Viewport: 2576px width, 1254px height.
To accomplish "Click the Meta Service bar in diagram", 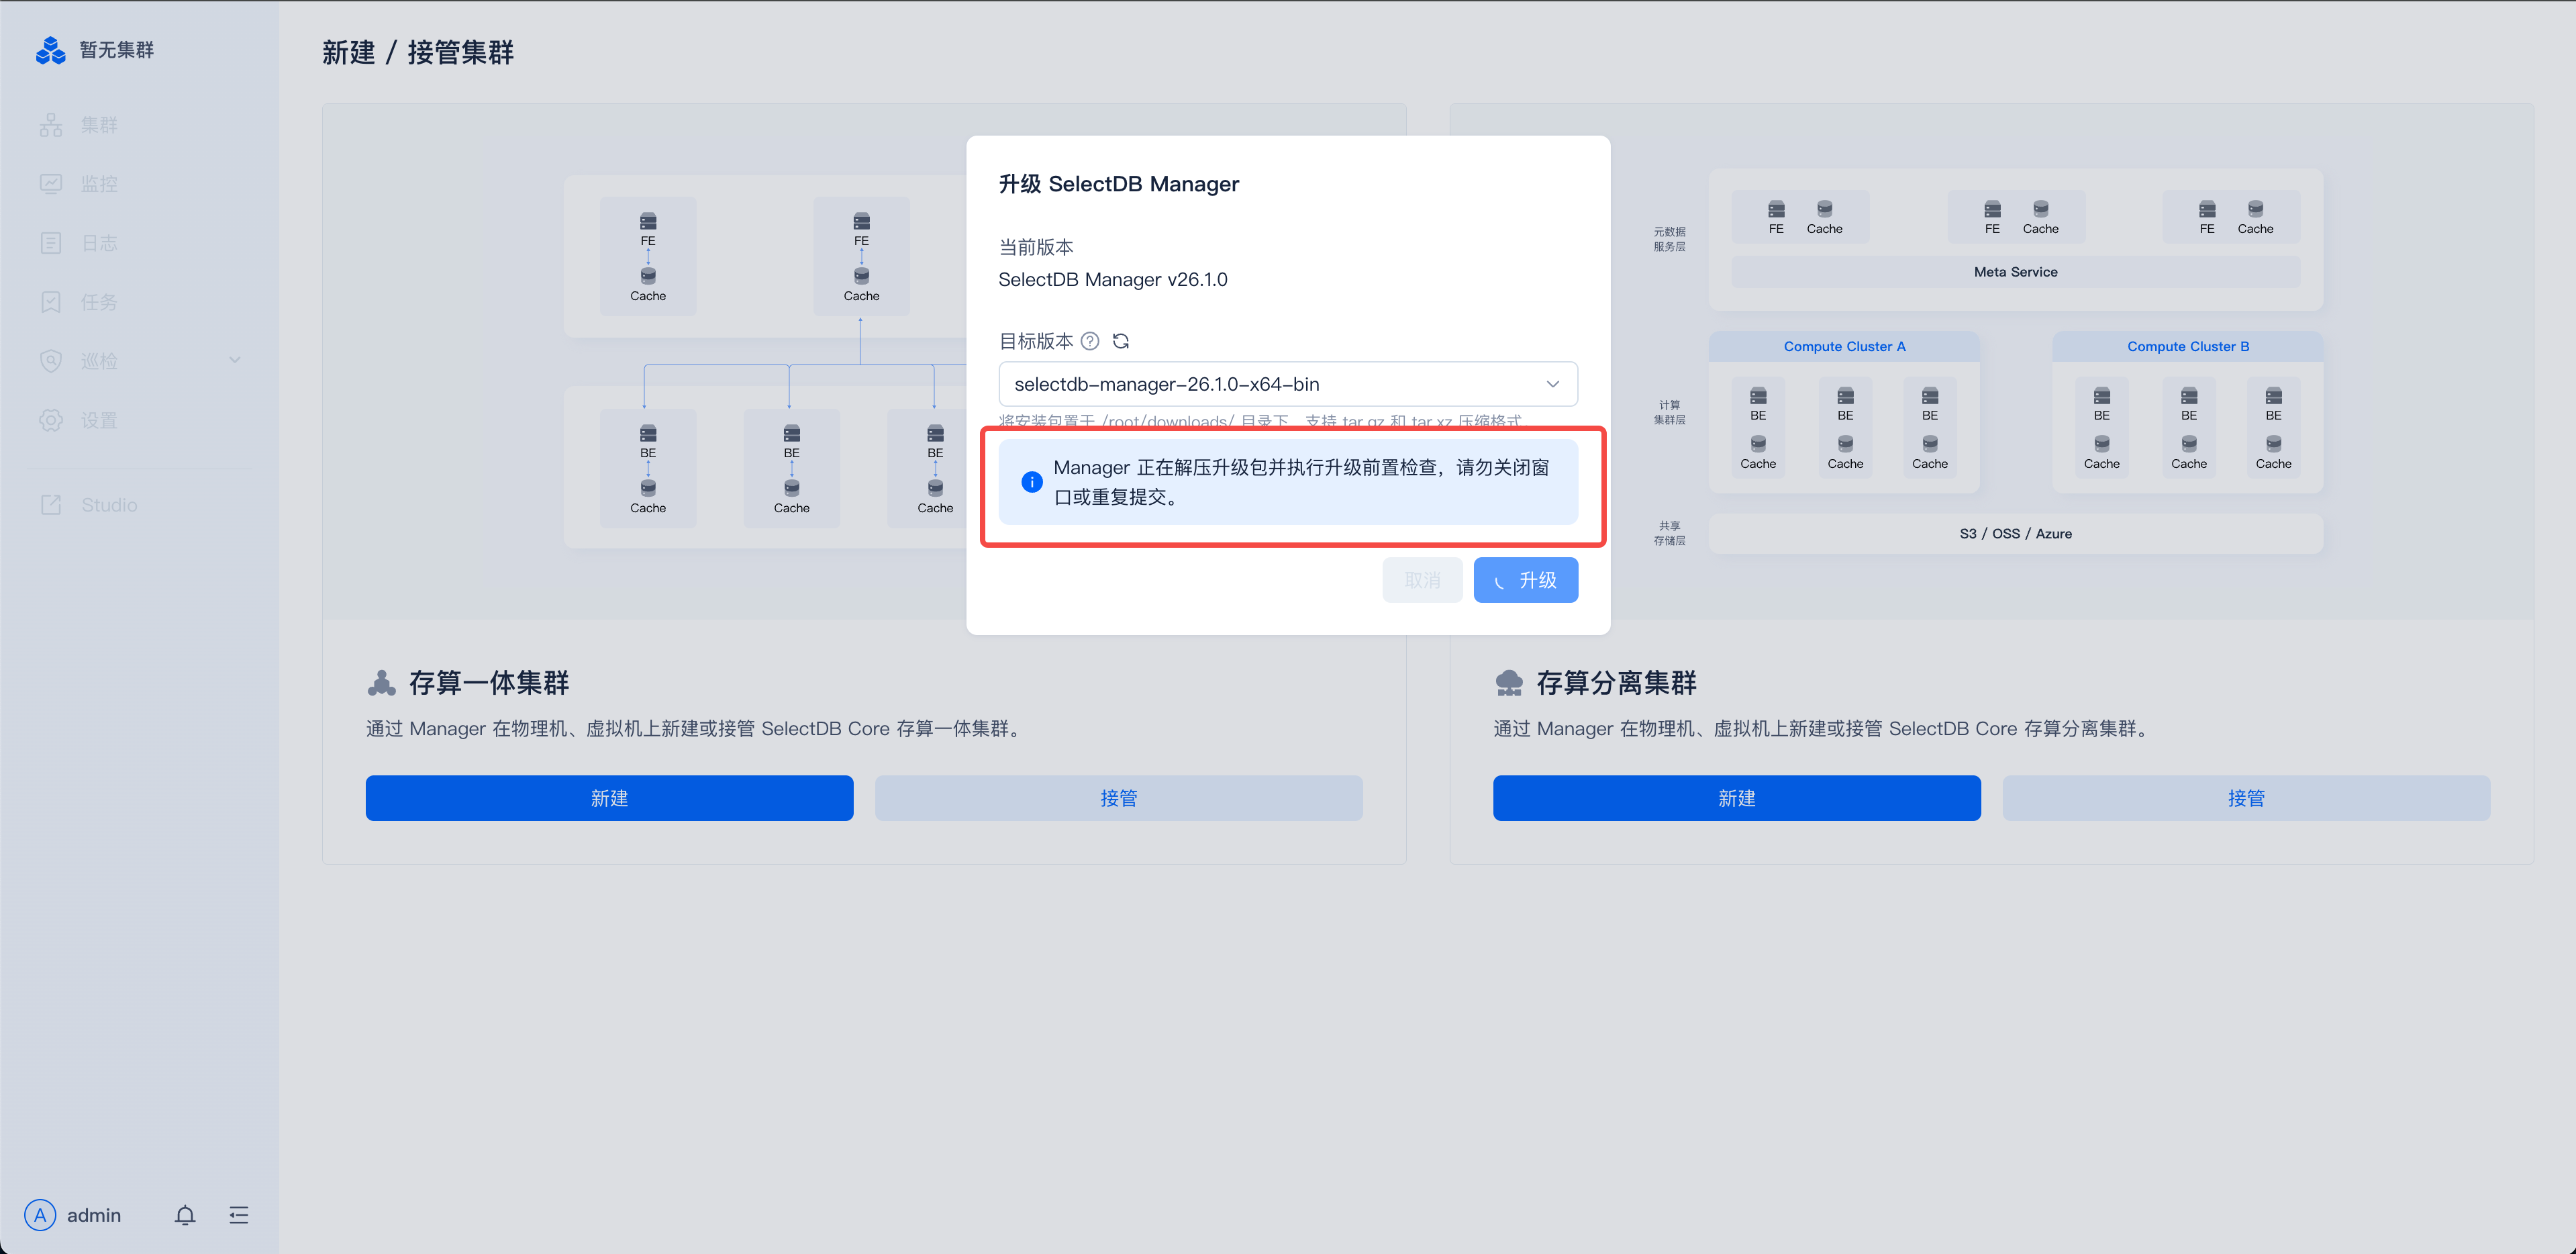I will pos(2015,272).
